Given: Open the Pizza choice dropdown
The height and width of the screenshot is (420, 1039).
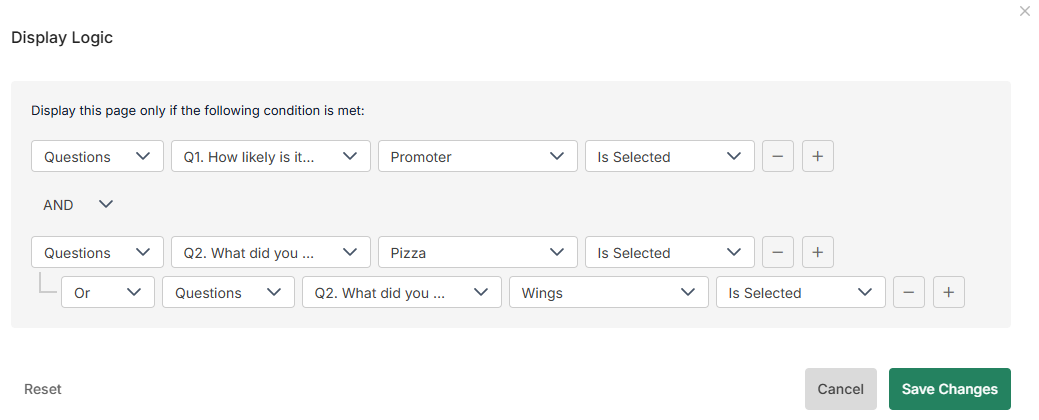Looking at the screenshot, I should point(477,252).
